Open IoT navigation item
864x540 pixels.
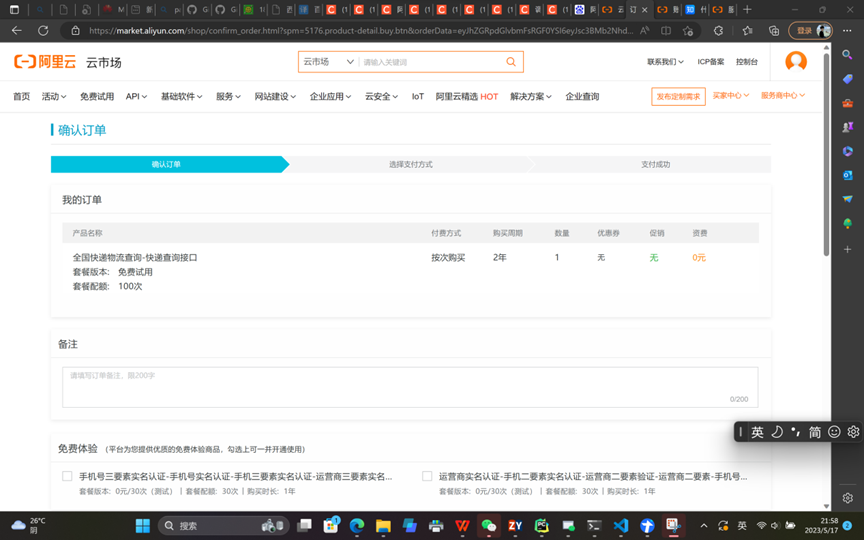[x=418, y=96]
